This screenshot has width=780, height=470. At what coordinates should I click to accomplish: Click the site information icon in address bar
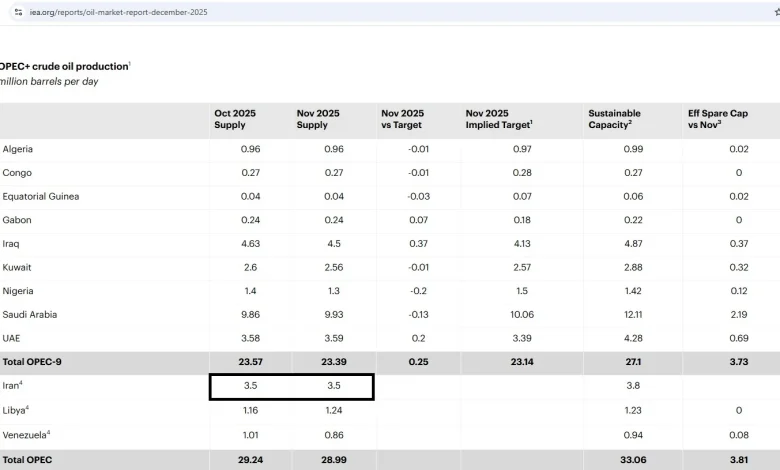tap(18, 11)
